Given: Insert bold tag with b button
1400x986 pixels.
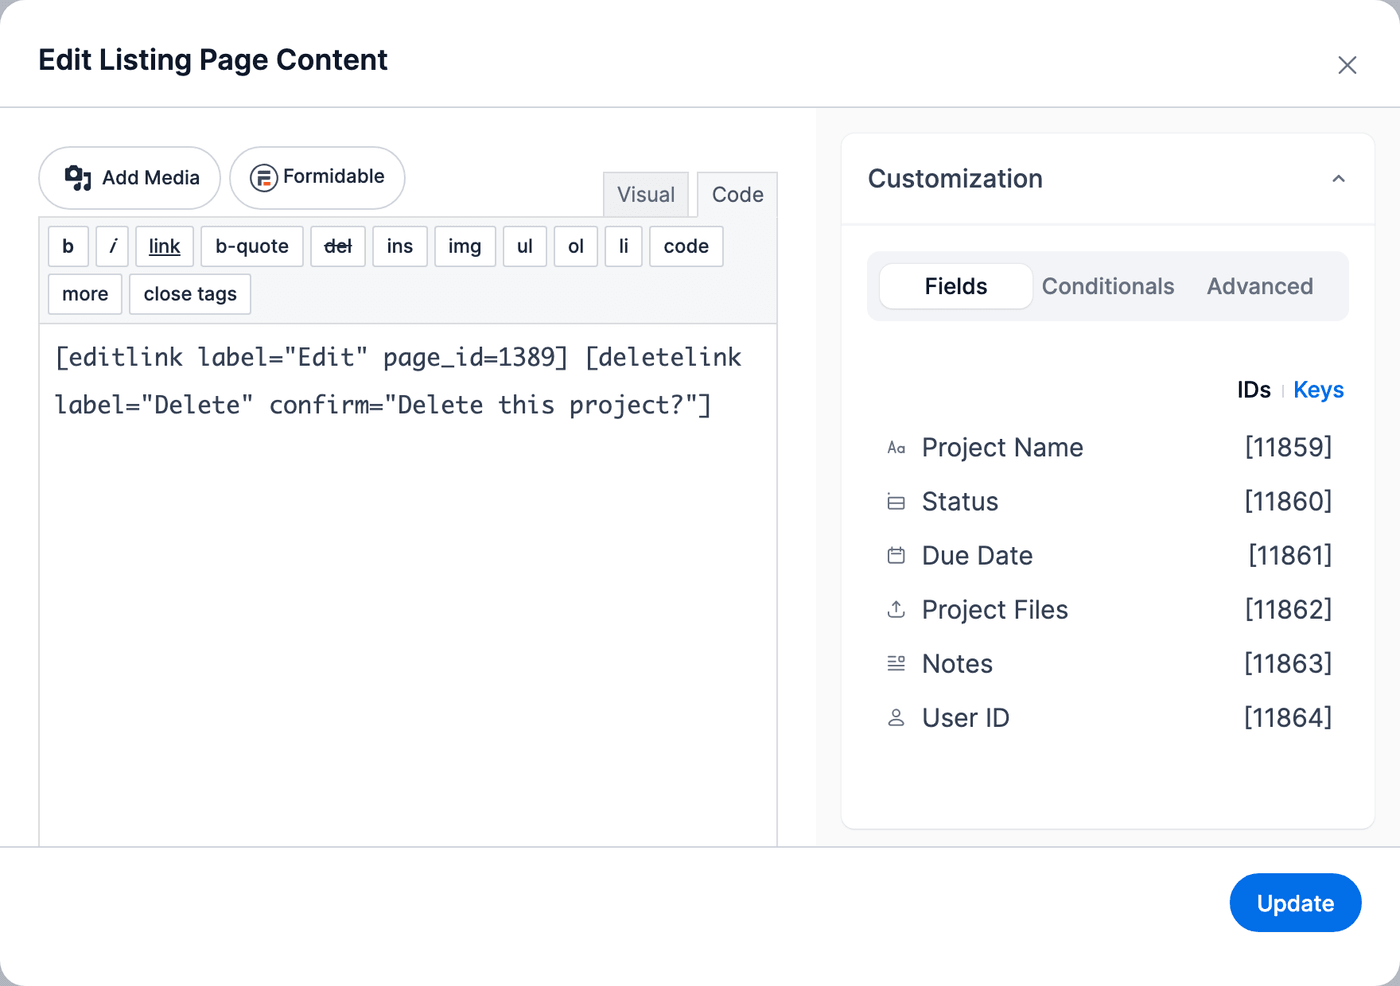Looking at the screenshot, I should tap(68, 246).
